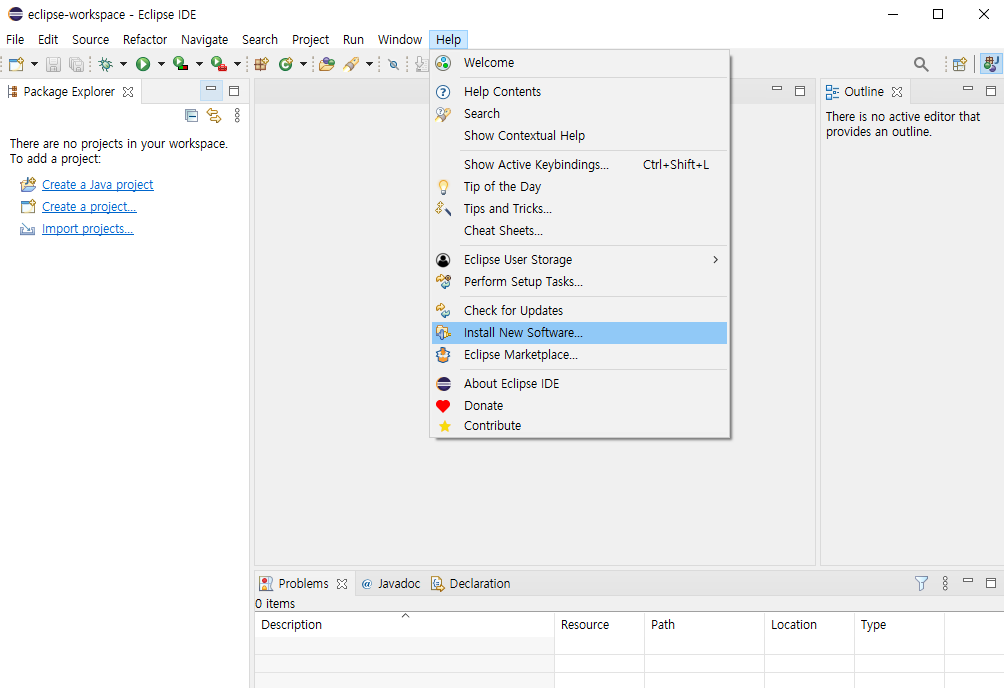Click Collapse All in Package Explorer

191,115
